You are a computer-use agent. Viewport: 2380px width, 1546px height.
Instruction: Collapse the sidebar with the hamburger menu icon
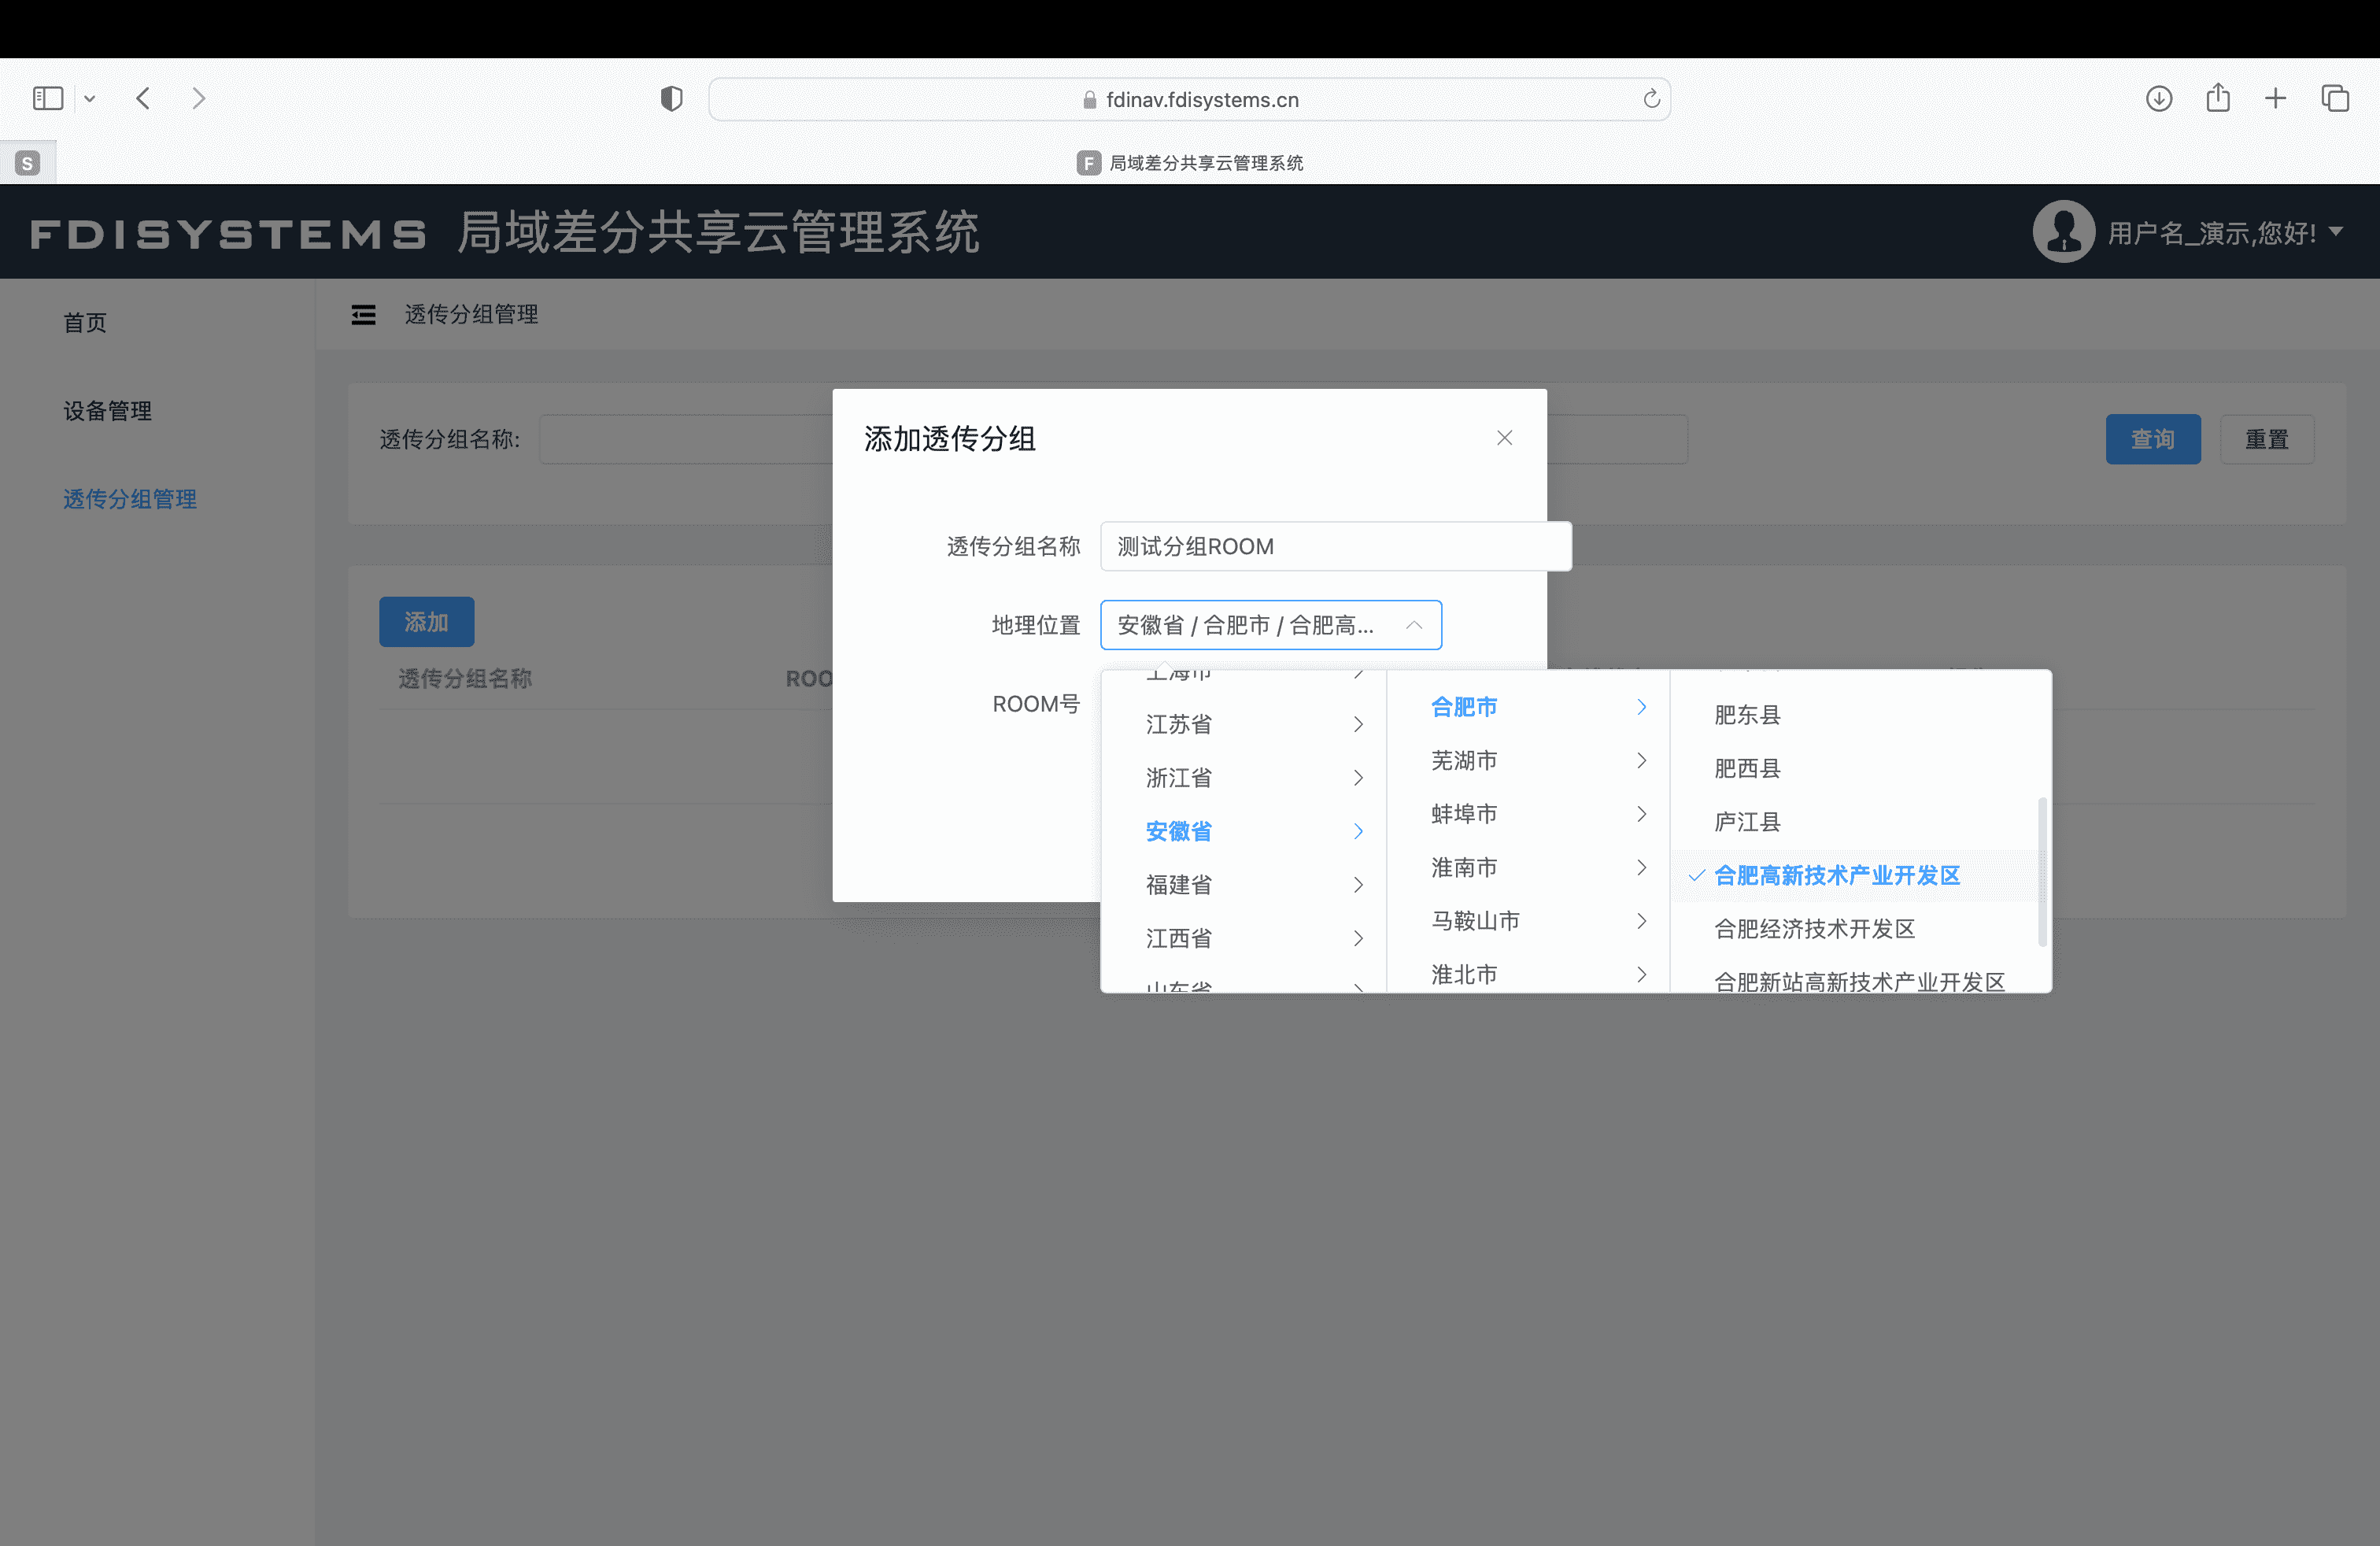point(363,315)
